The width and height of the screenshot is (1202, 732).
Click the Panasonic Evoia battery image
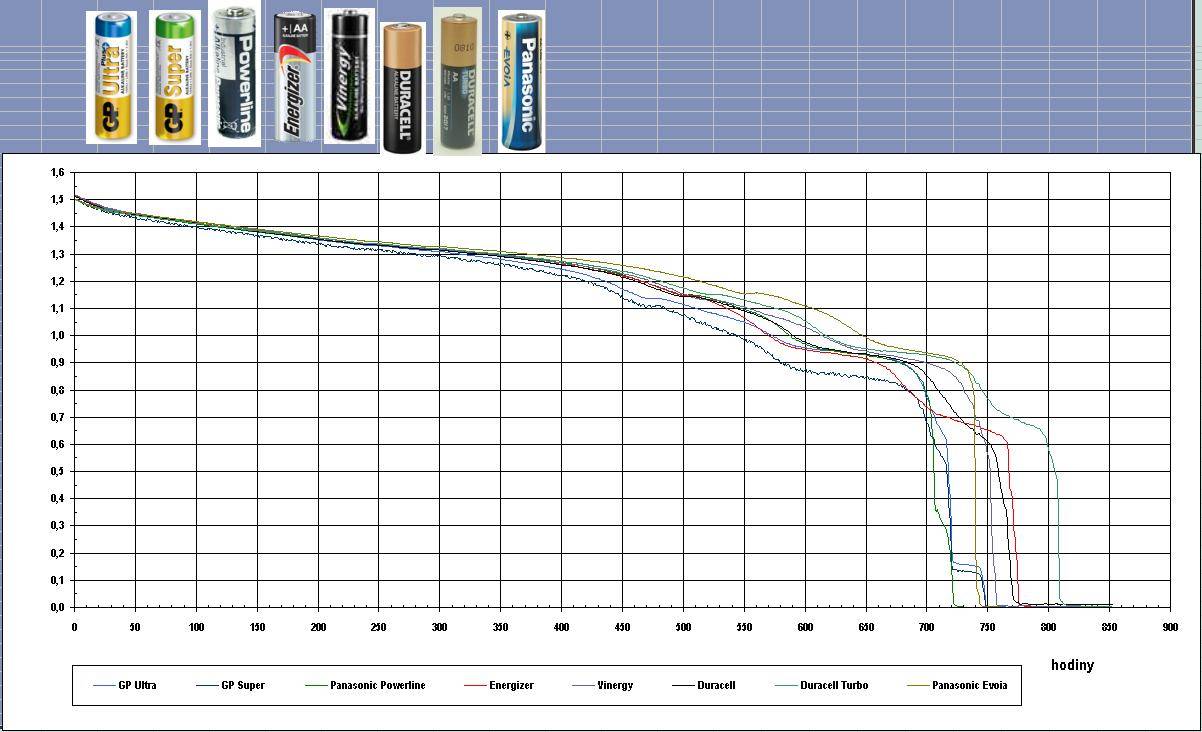click(521, 82)
